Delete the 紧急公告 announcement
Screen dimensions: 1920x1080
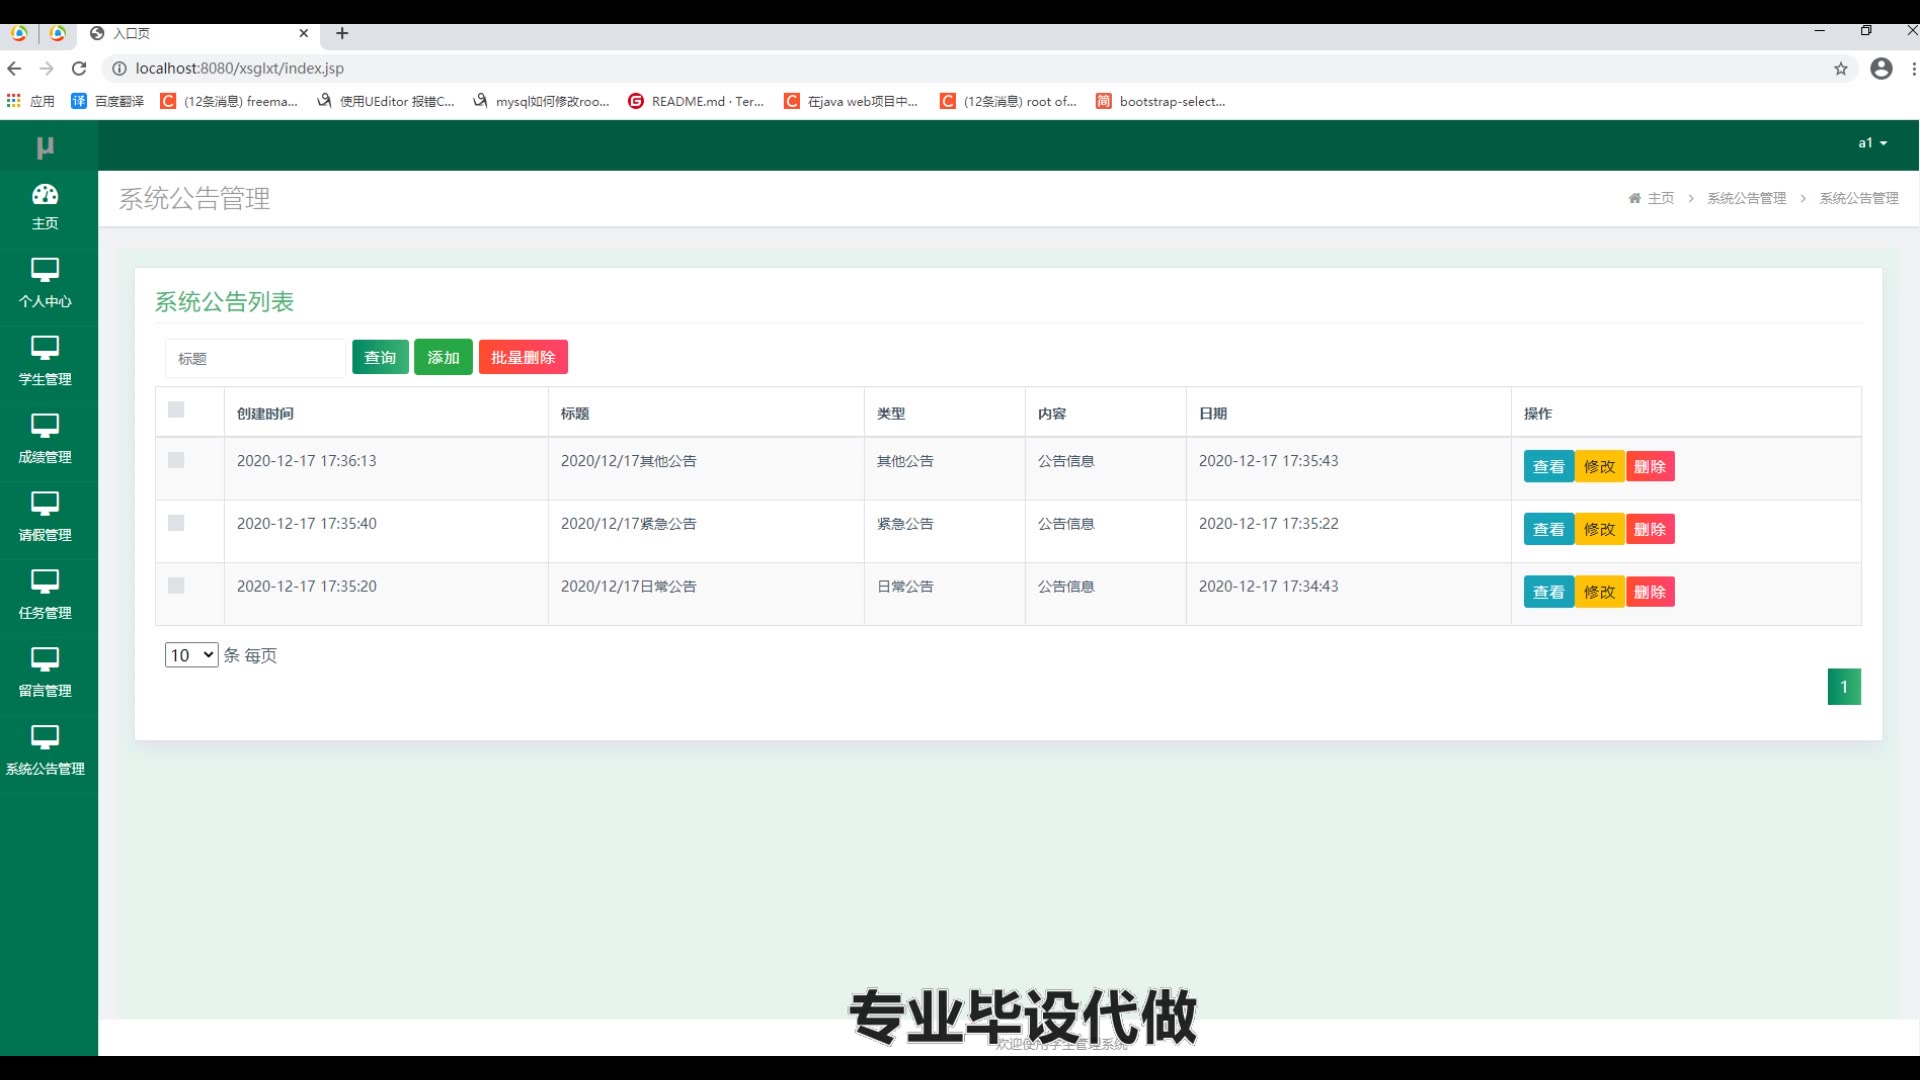pos(1650,529)
